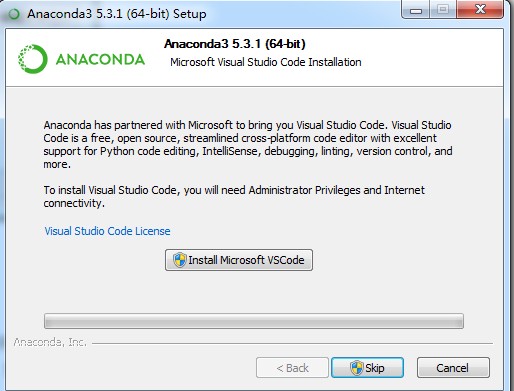Skip the VSCode installation

click(367, 368)
